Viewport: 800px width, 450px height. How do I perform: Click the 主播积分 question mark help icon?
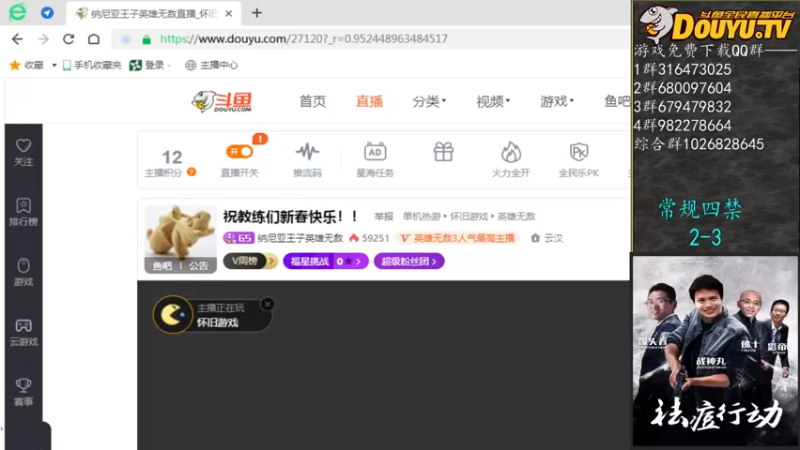(x=191, y=172)
